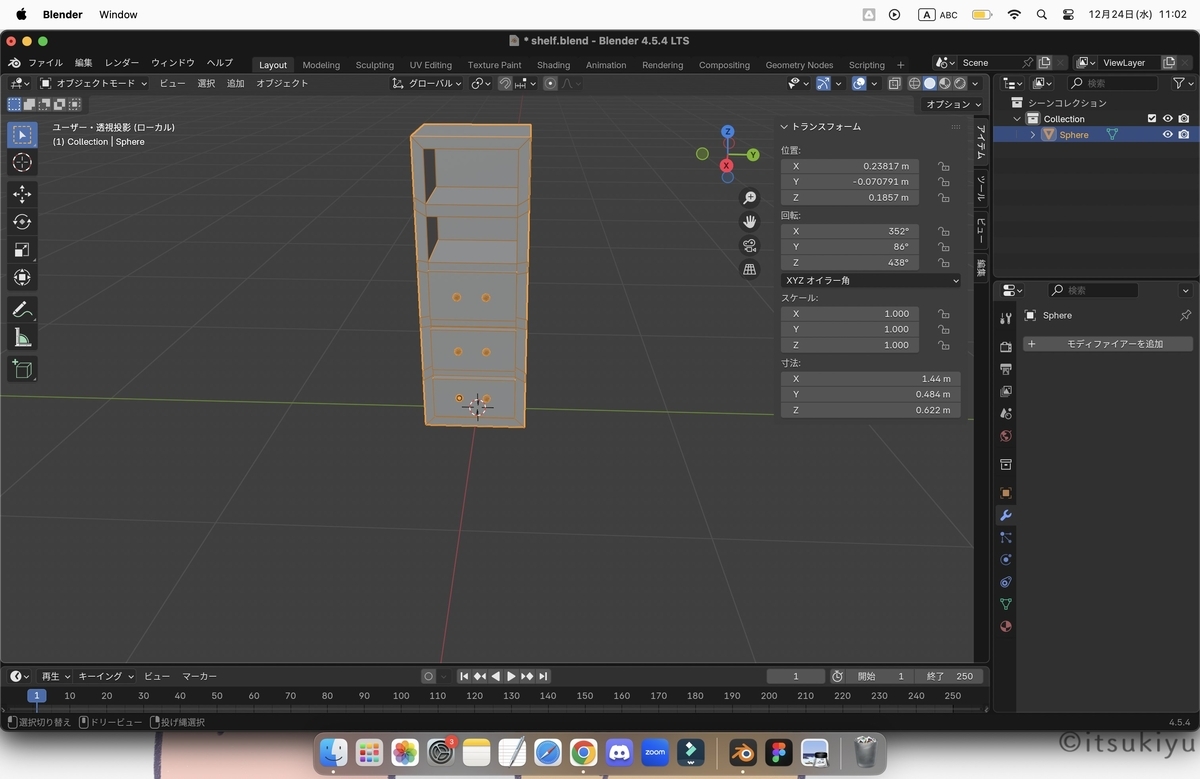
Task: Select the combined Transform tool
Action: (22, 277)
